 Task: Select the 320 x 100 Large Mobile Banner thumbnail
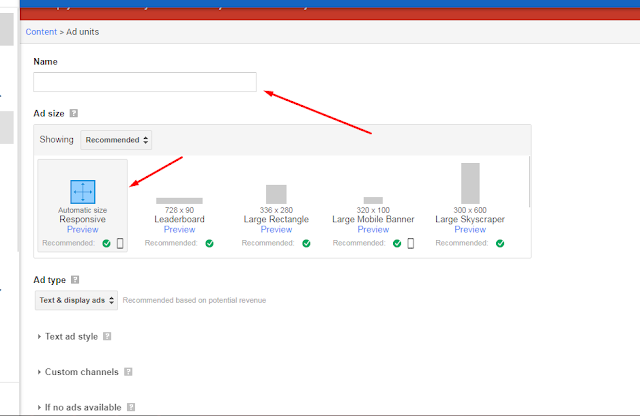click(x=373, y=200)
